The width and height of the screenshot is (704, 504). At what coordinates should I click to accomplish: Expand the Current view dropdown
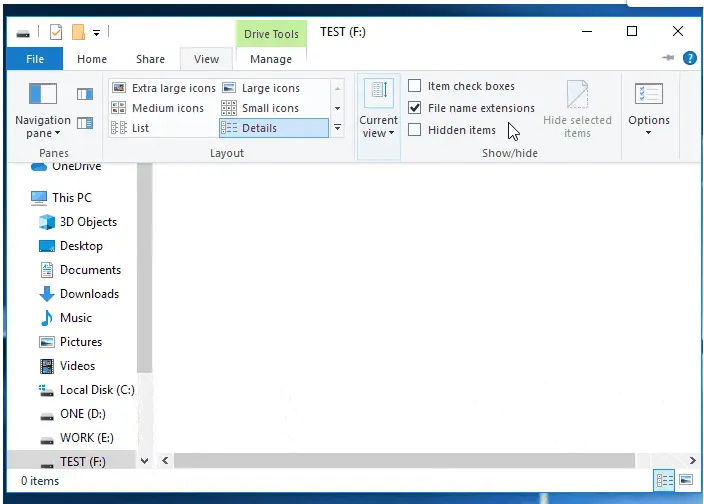[379, 119]
